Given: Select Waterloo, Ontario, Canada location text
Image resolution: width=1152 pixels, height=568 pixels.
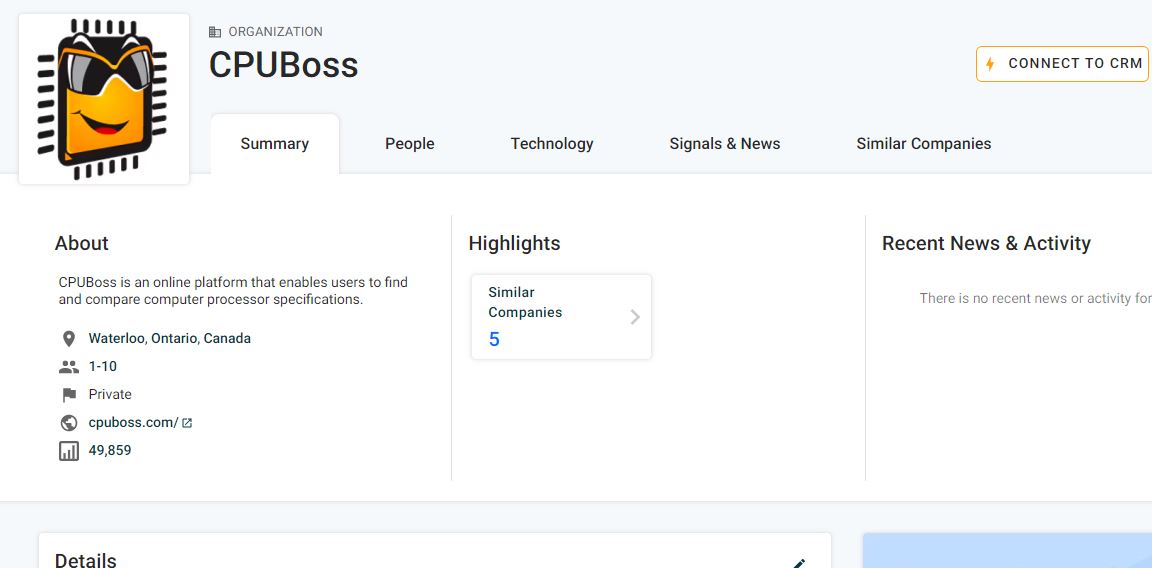Looking at the screenshot, I should click(170, 339).
